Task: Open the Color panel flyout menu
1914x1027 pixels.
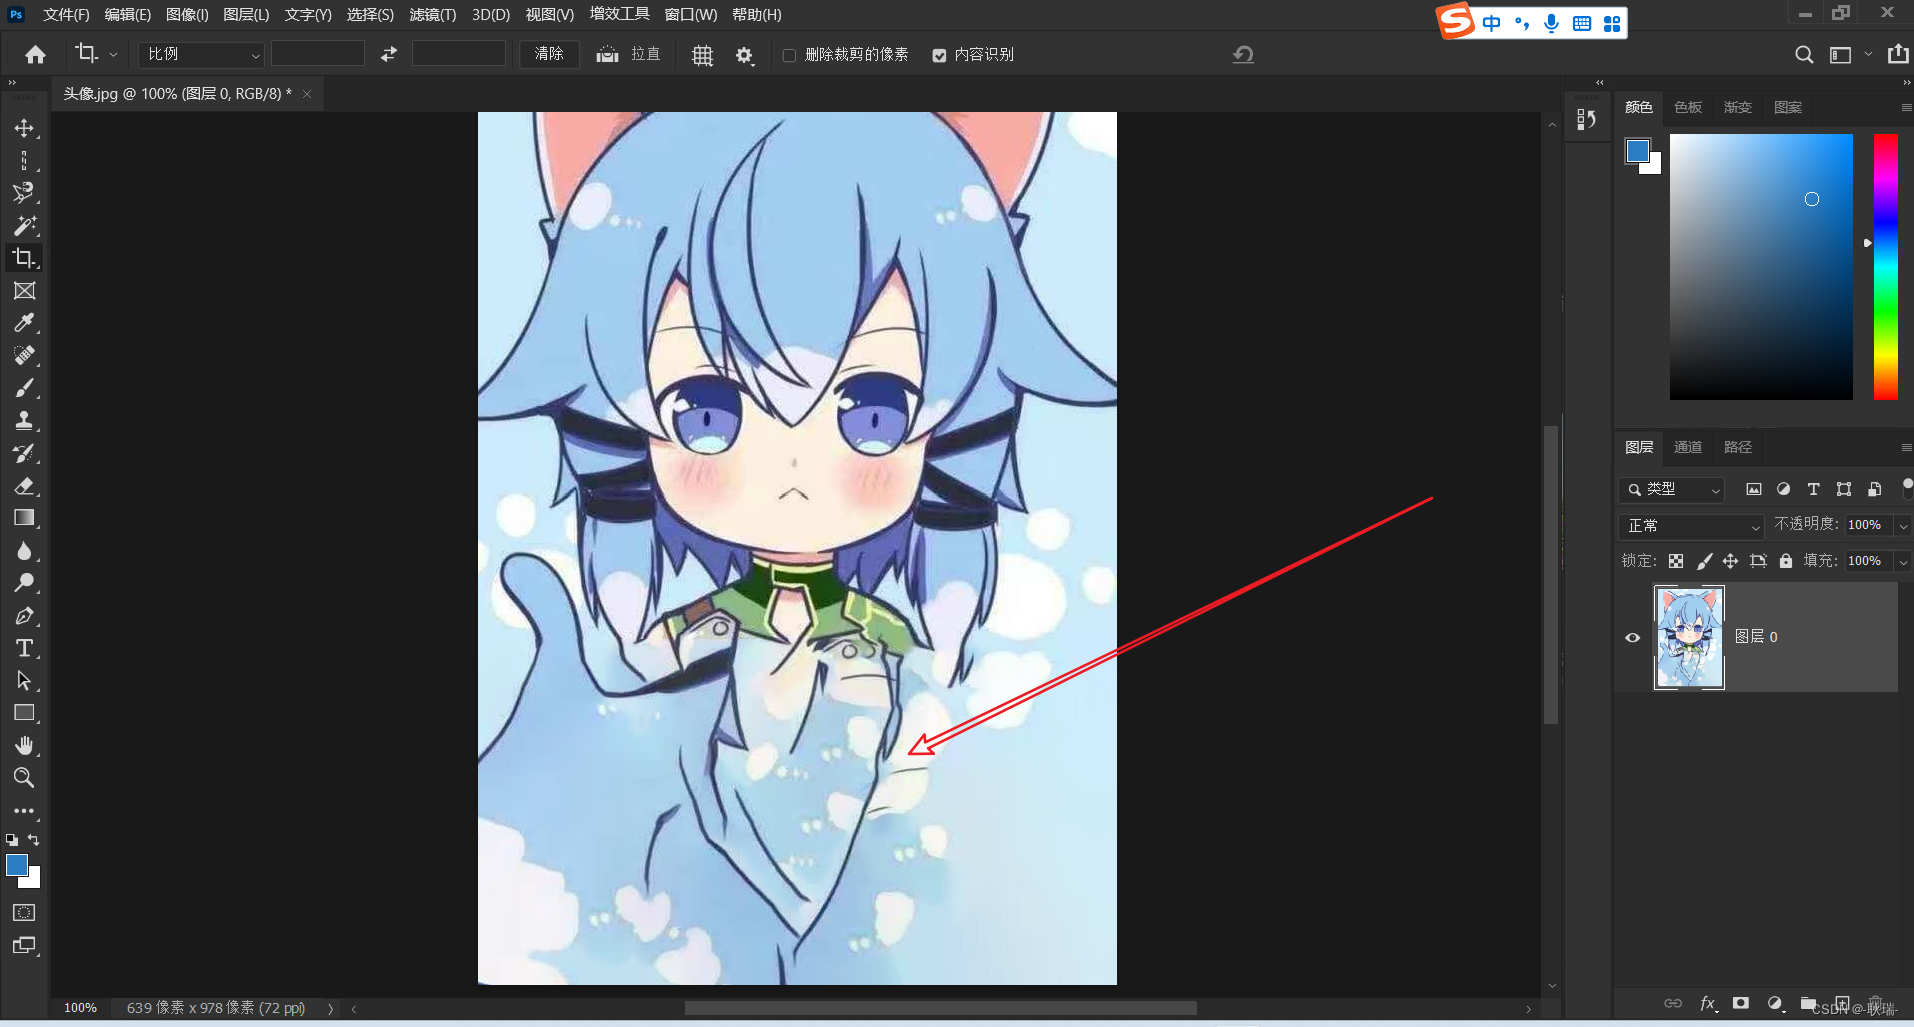Action: [x=1906, y=107]
